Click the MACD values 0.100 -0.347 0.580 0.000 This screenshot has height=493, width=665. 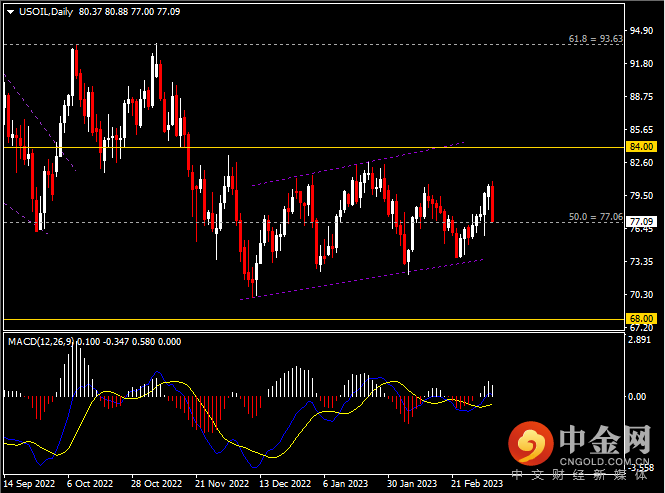tap(129, 342)
